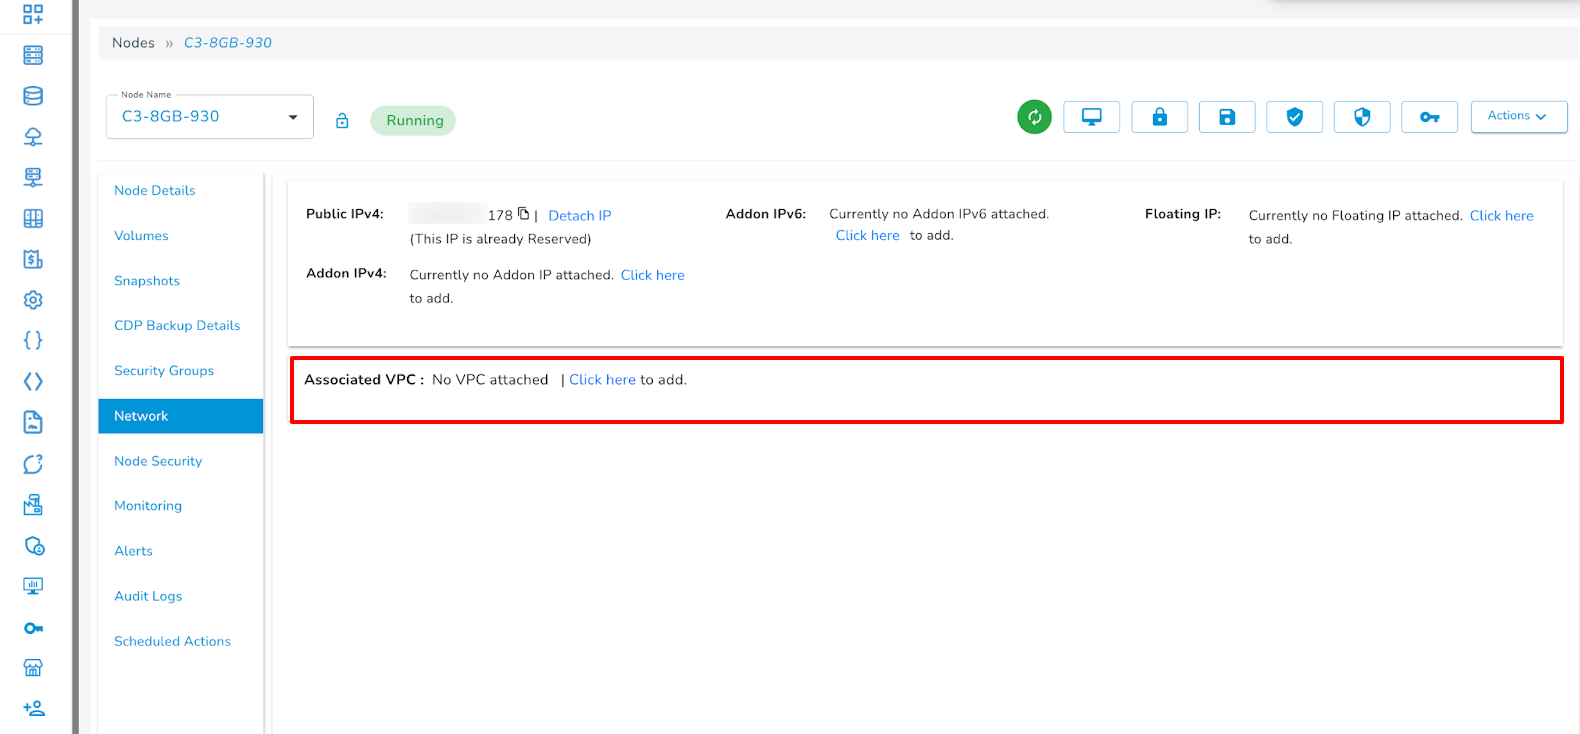The width and height of the screenshot is (1580, 734).
Task: Click the shield with clock icon in sidebar
Action: [34, 546]
